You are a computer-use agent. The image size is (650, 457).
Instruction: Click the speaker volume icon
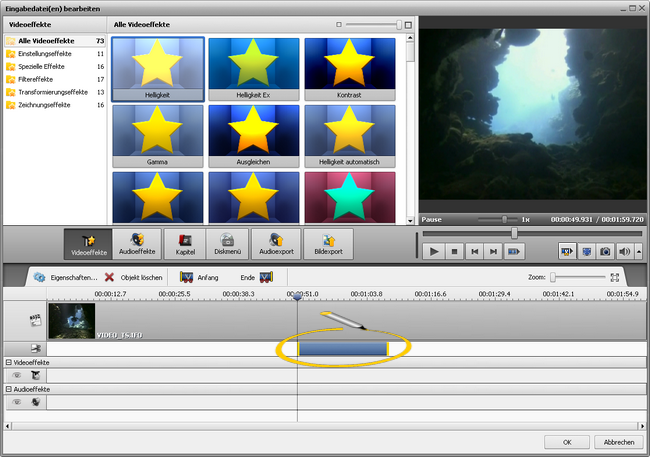[x=624, y=252]
